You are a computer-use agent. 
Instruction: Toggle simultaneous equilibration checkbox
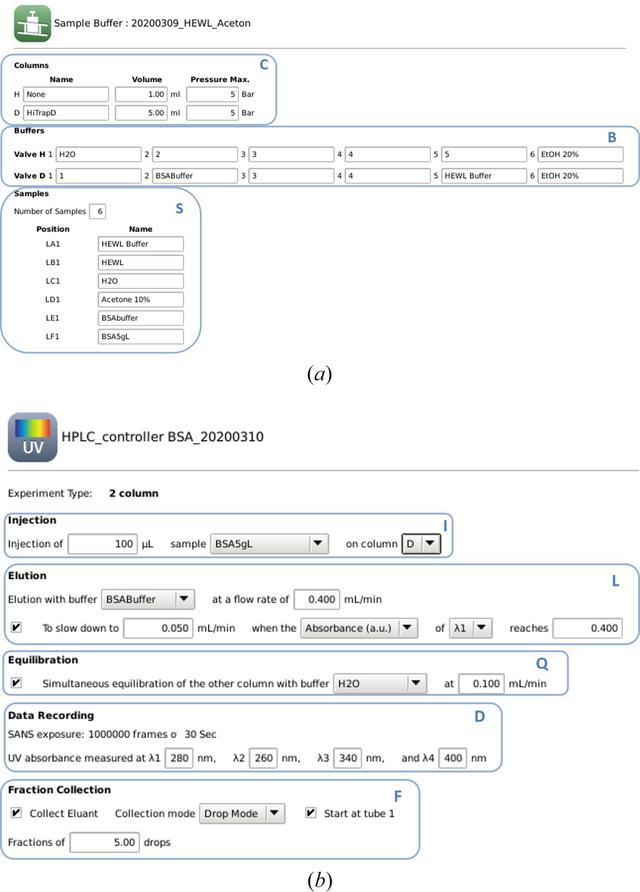point(16,683)
